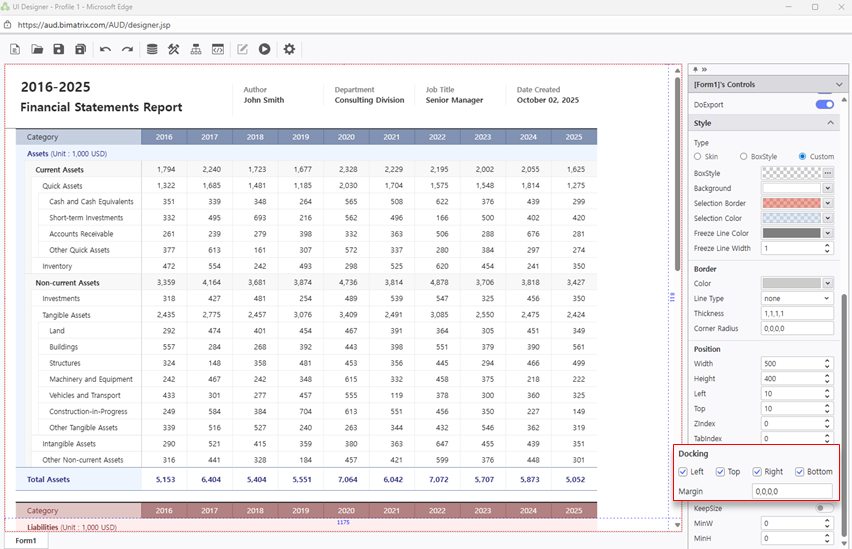Open the script code window icon
Screen dimensions: 852x549
pyautogui.click(x=218, y=49)
